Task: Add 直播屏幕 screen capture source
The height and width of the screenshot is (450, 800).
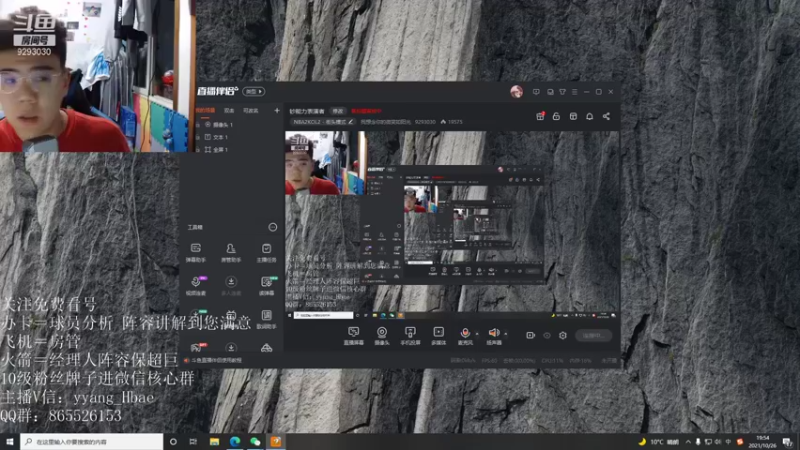Action: [353, 336]
